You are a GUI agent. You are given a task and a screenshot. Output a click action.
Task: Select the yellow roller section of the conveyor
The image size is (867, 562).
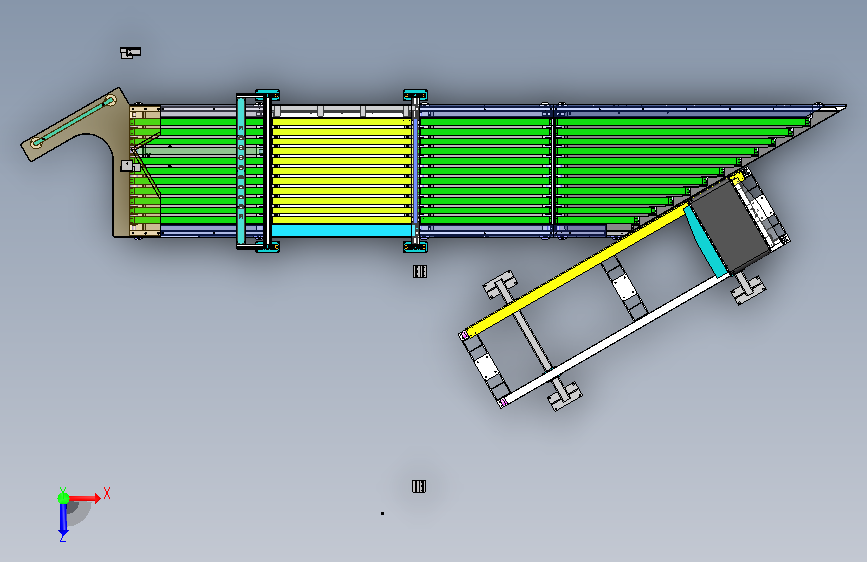coord(342,169)
